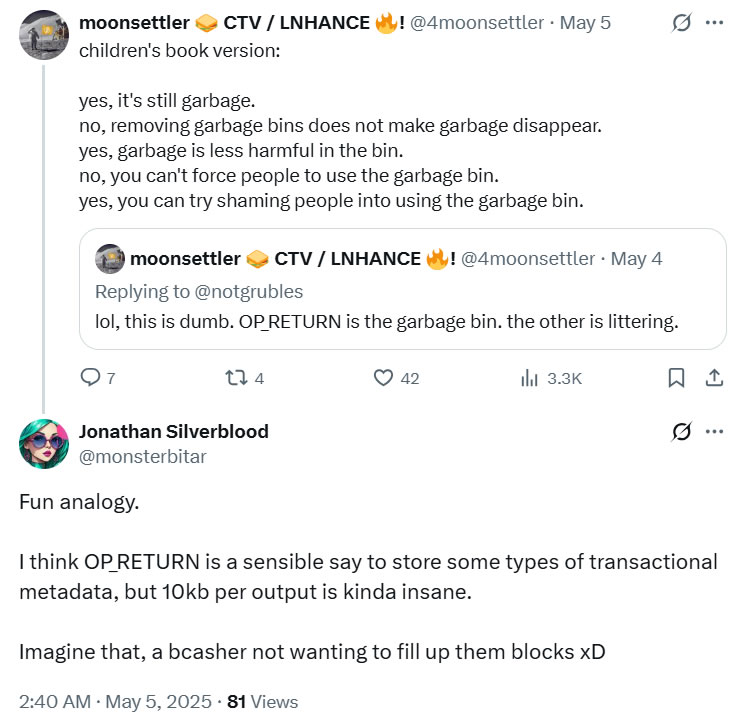Bookmark moonsettler's tweet
Viewport: 747px width, 728px height.
pos(676,378)
